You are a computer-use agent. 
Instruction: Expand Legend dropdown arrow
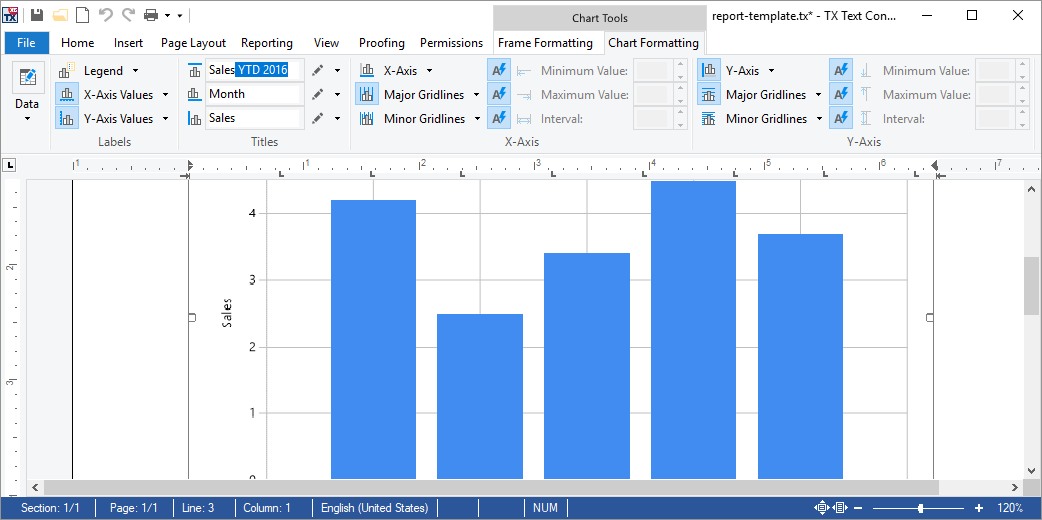pos(136,70)
